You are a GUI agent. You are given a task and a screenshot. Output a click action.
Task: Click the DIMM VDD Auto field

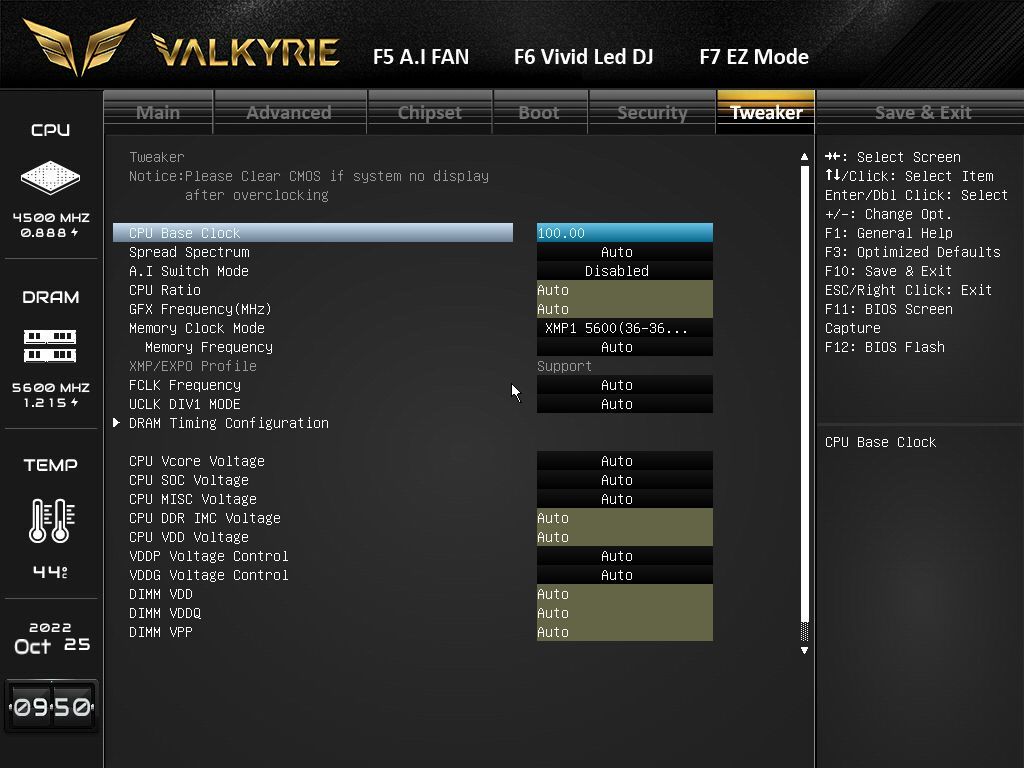[624, 594]
